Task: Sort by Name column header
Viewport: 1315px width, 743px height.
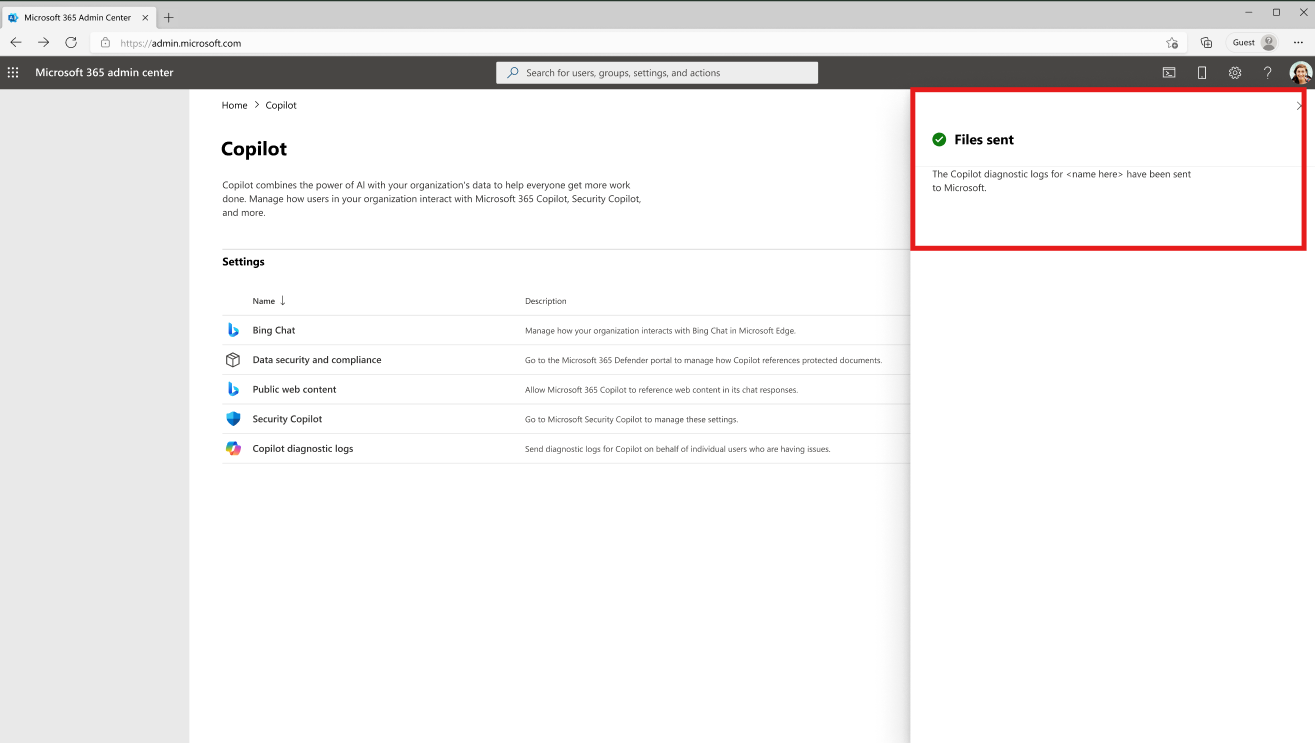Action: coord(269,301)
